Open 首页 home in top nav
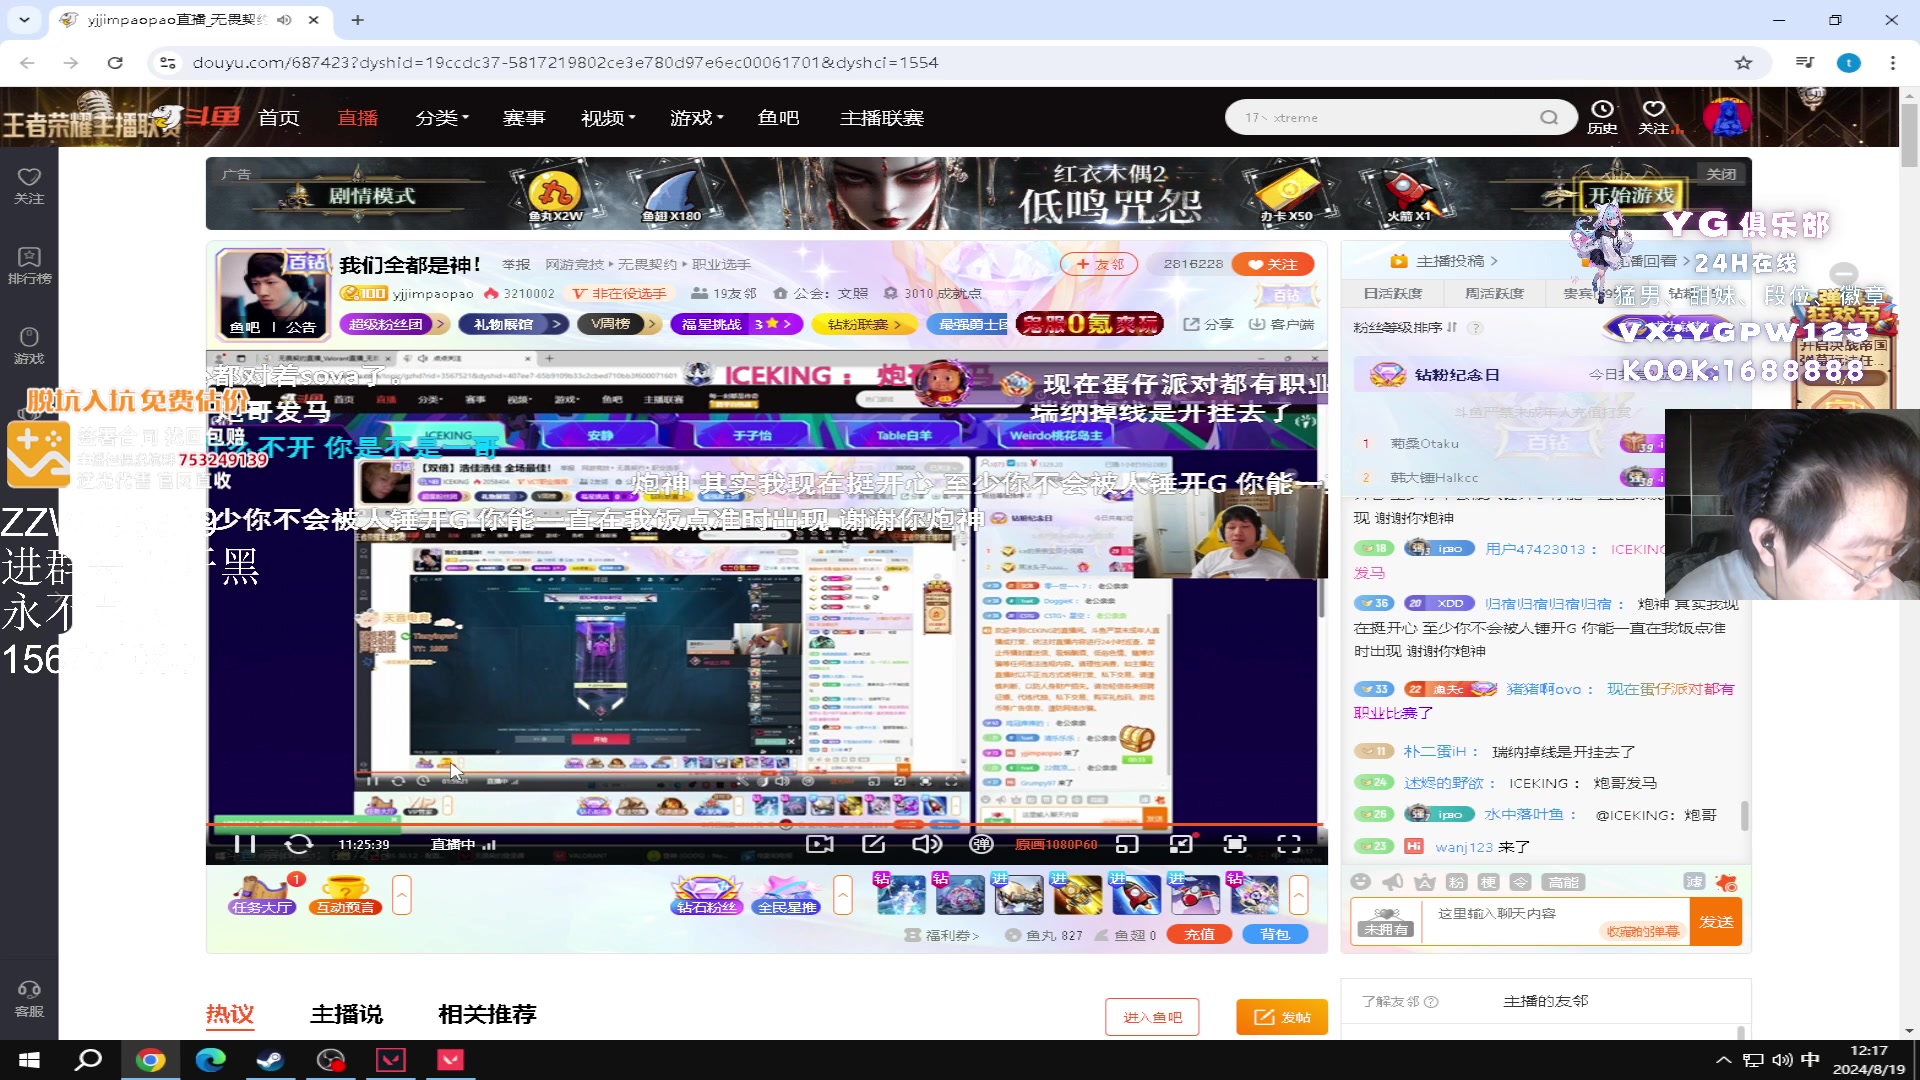The image size is (1920, 1080). click(278, 118)
